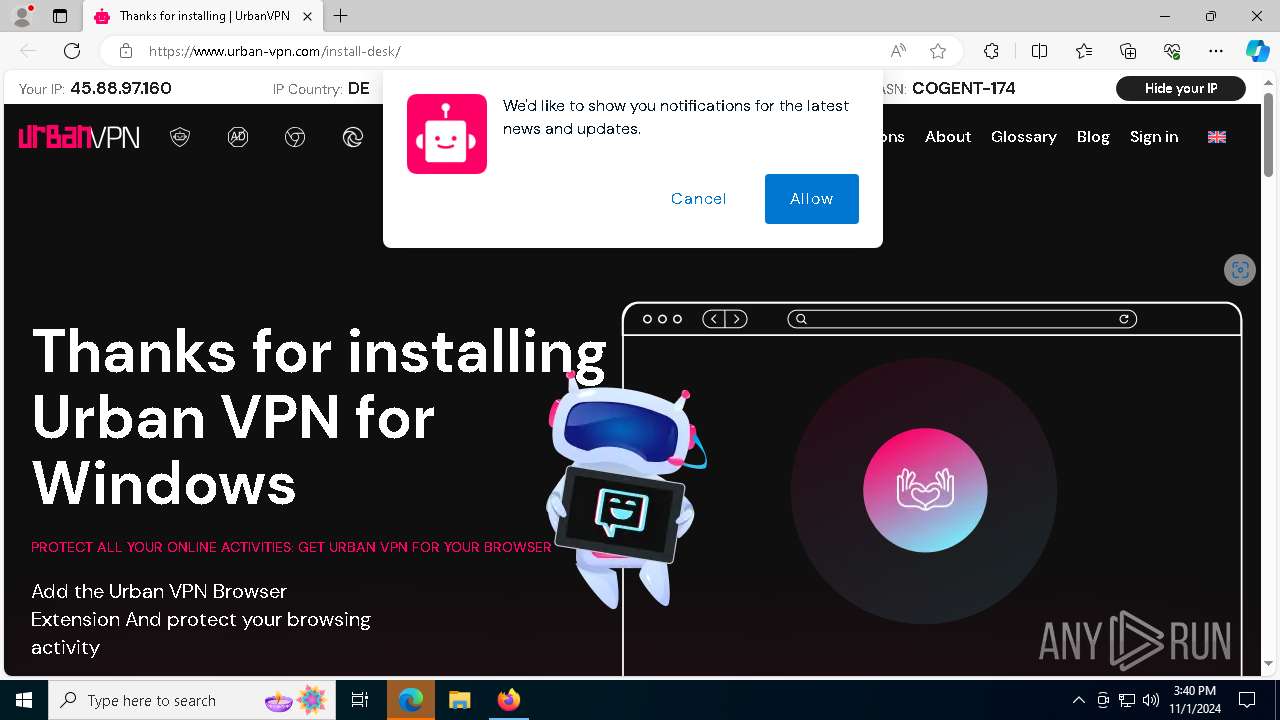Click the screenshot capture floating icon
Screen dimensions: 1280x720
(1240, 269)
